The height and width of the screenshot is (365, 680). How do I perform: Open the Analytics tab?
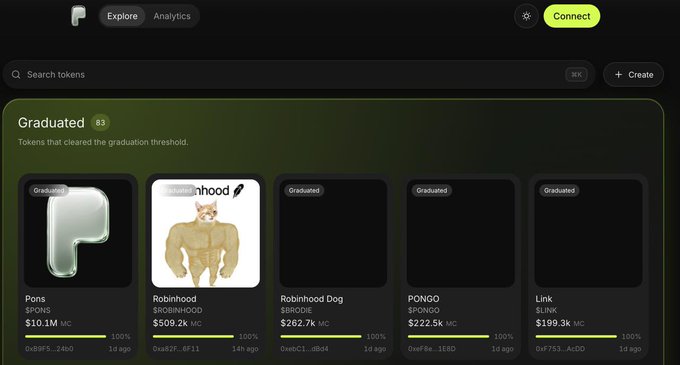tap(172, 16)
